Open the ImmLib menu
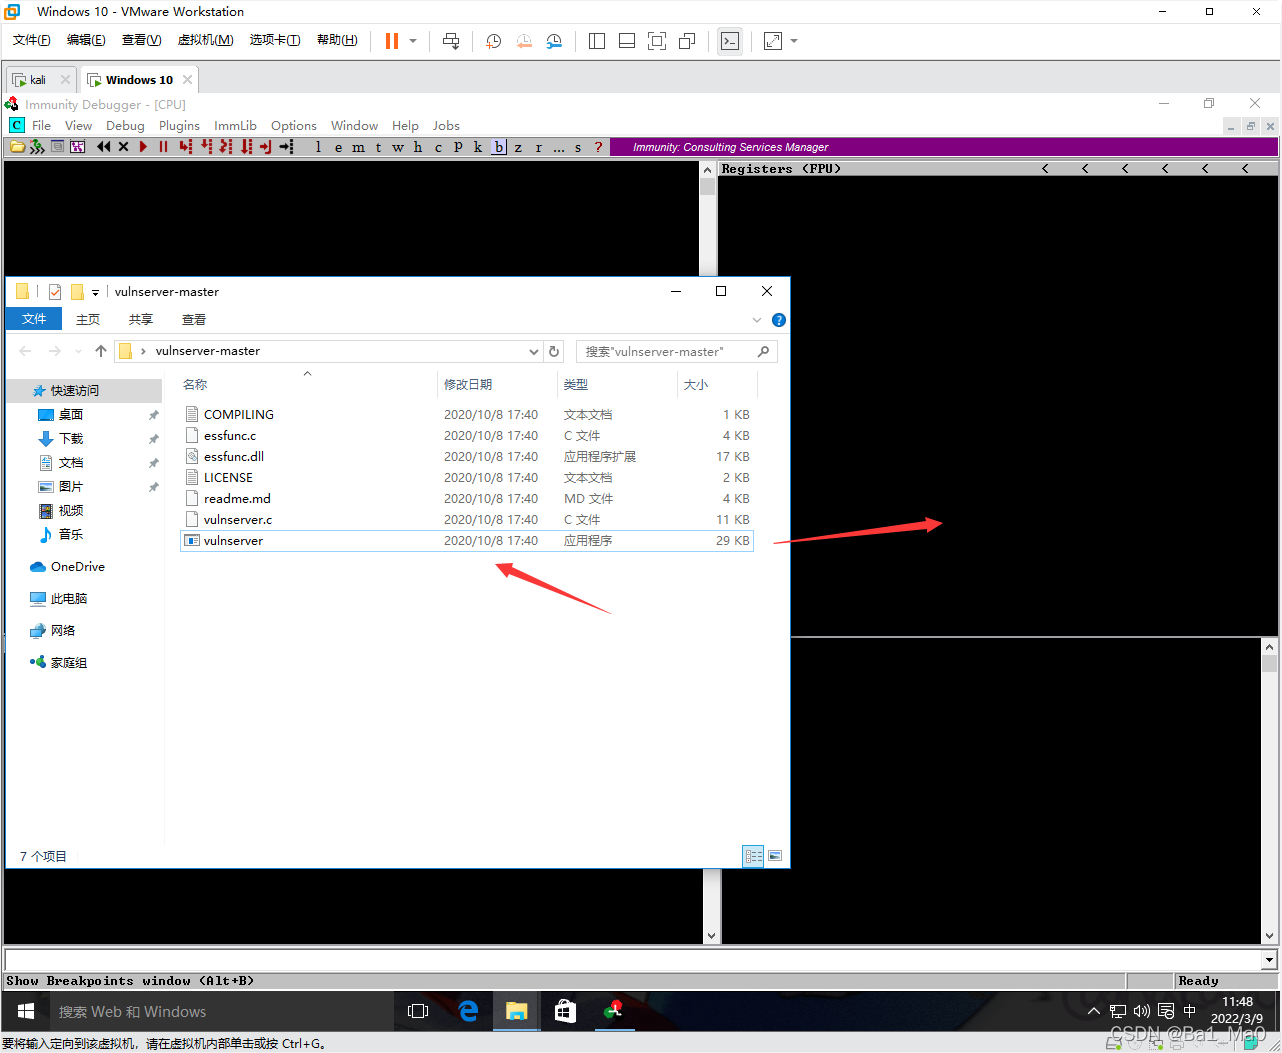The image size is (1282, 1053). 235,125
